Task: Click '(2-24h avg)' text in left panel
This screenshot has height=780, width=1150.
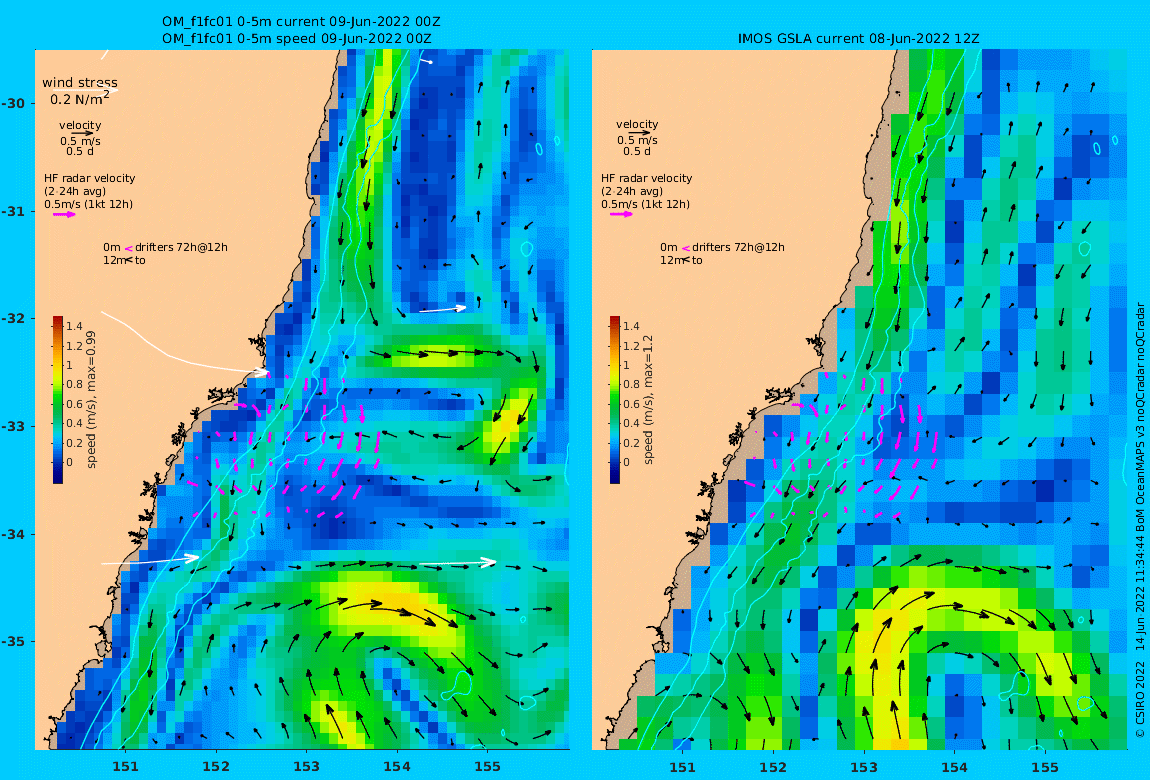Action: tap(75, 191)
